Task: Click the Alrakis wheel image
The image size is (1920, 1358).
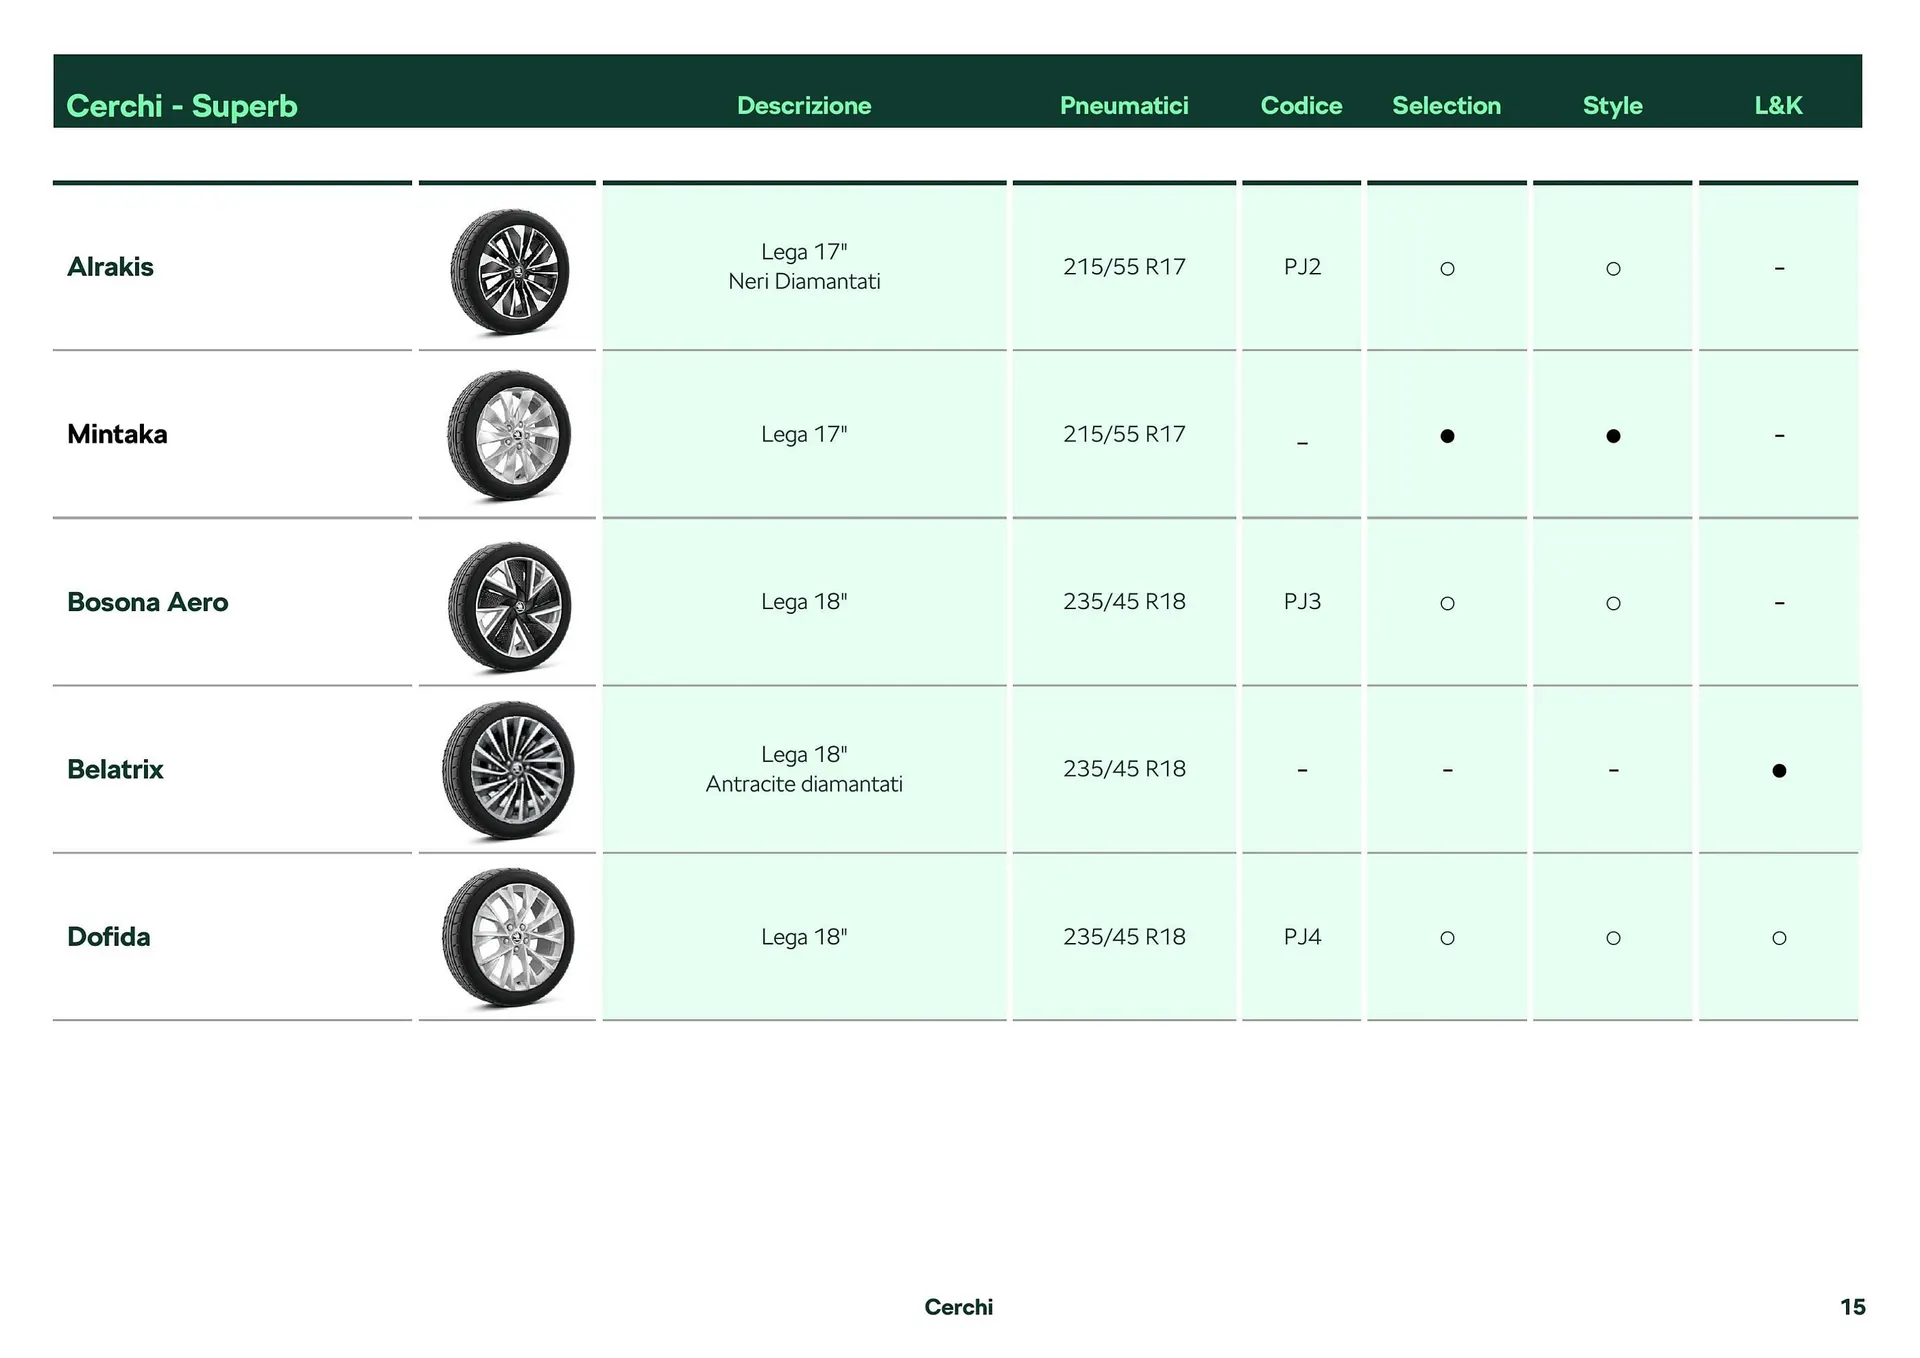Action: click(x=509, y=271)
